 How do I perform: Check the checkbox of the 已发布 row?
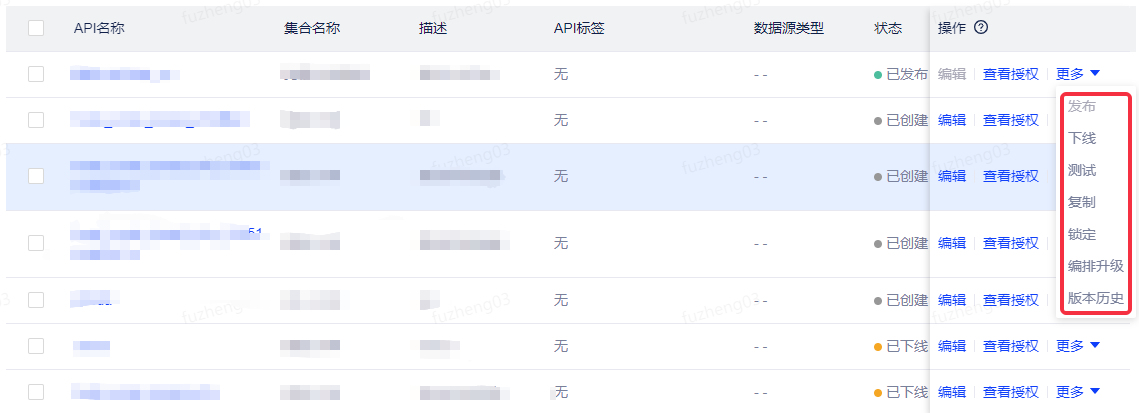coord(36,74)
